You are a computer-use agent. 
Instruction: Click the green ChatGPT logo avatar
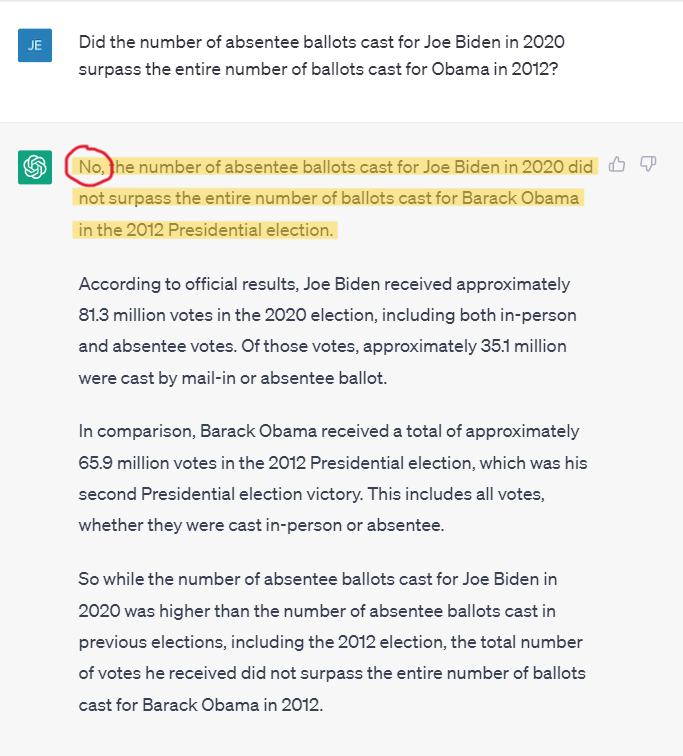point(34,167)
